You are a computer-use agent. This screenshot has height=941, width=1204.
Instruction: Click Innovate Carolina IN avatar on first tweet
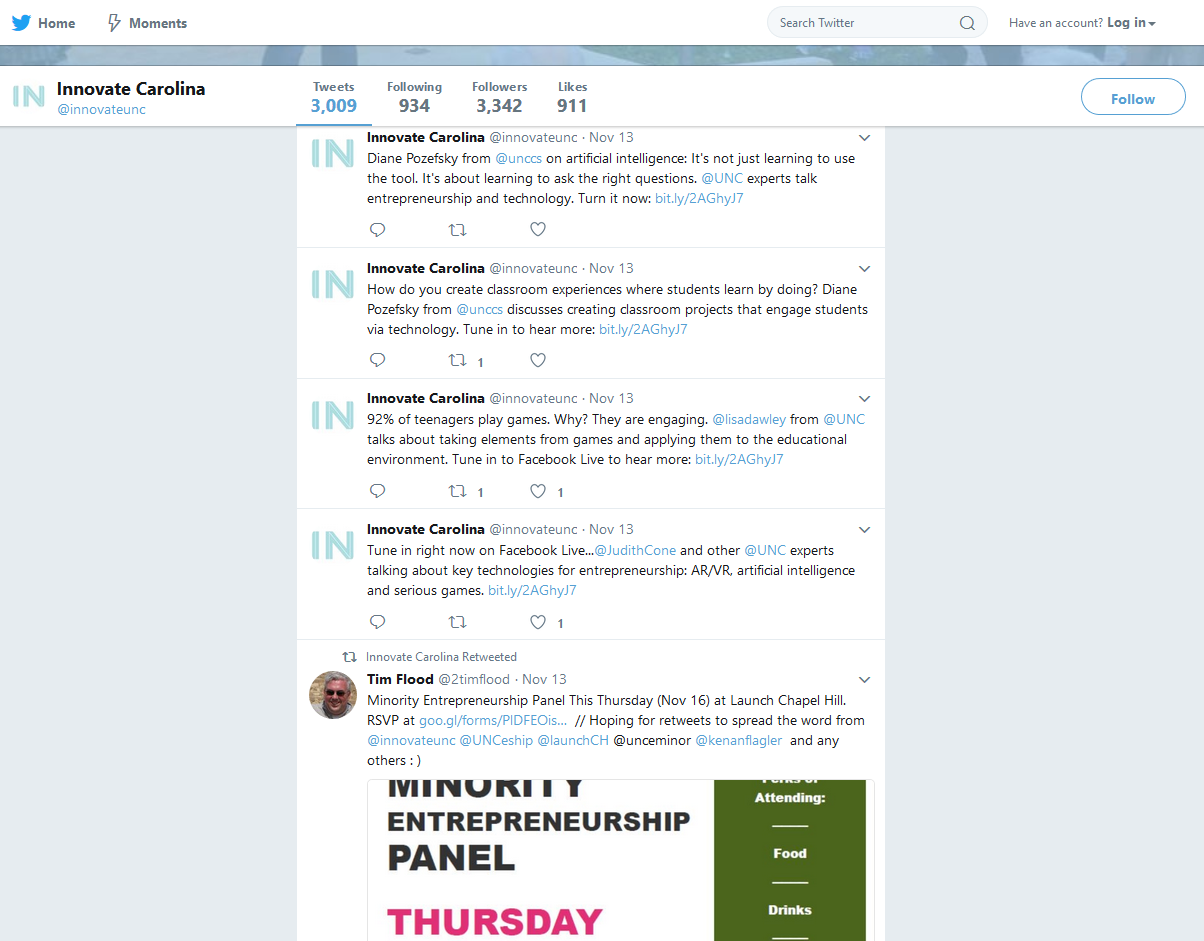[332, 153]
